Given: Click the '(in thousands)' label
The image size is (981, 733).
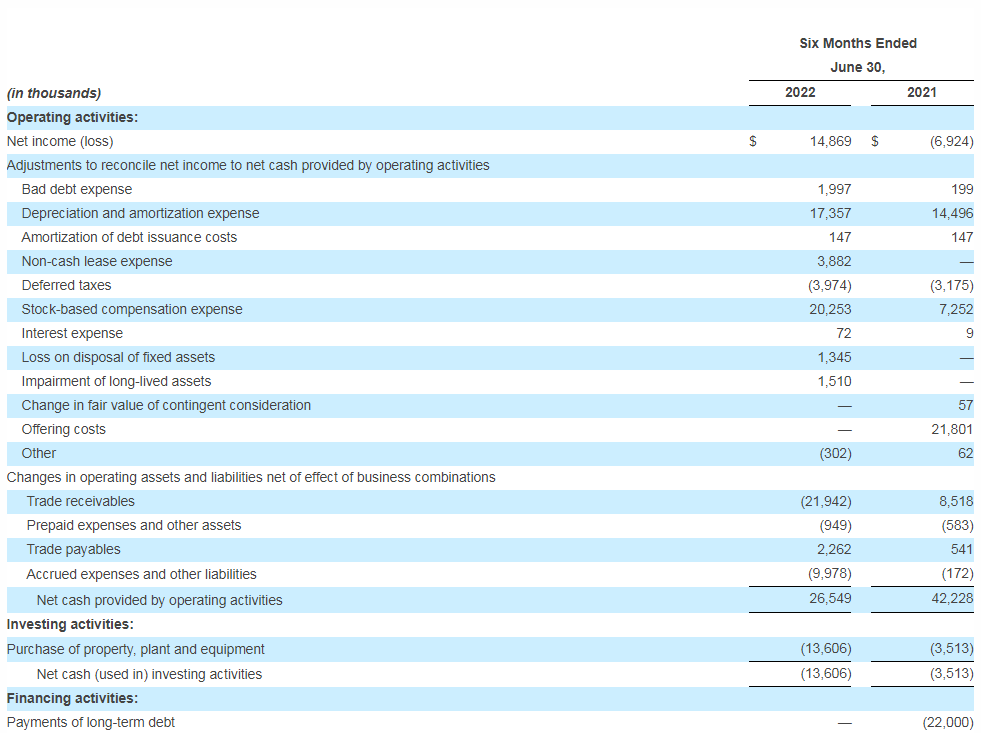Looking at the screenshot, I should click(x=54, y=93).
